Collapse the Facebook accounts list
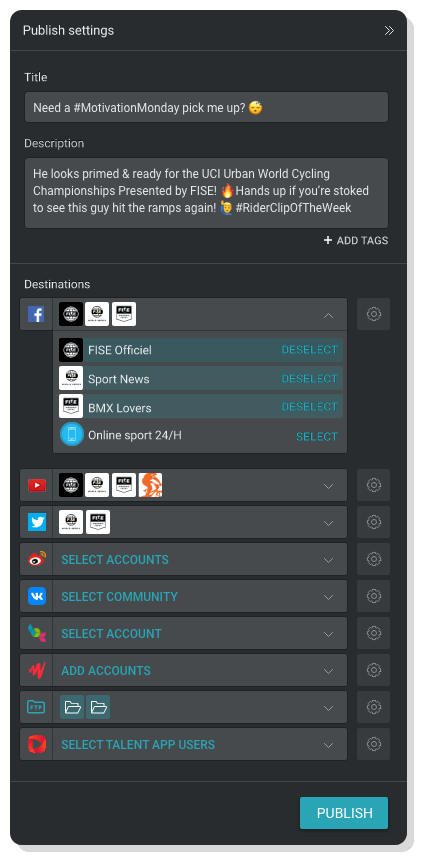Screen dimensions: 423x863 click(x=328, y=315)
